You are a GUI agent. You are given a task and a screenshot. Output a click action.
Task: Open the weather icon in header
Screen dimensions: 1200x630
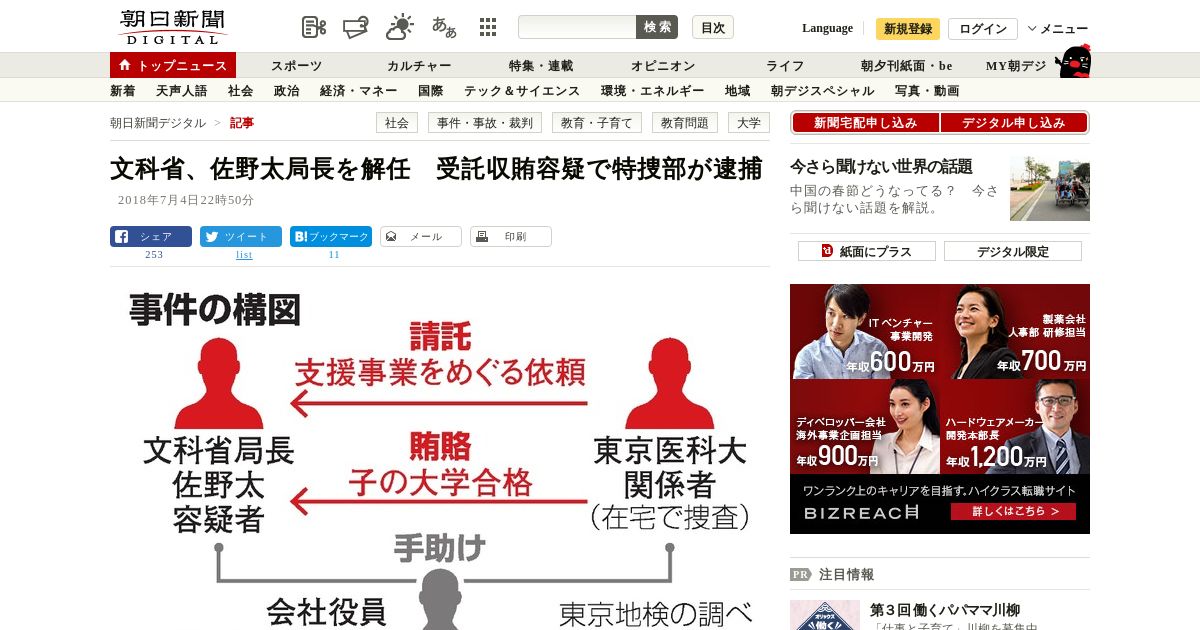coord(400,27)
